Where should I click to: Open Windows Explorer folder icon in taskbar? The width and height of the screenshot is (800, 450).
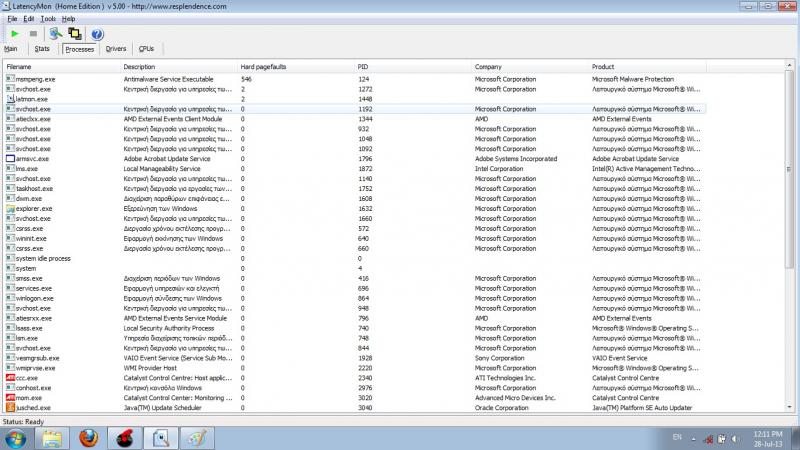(53, 436)
